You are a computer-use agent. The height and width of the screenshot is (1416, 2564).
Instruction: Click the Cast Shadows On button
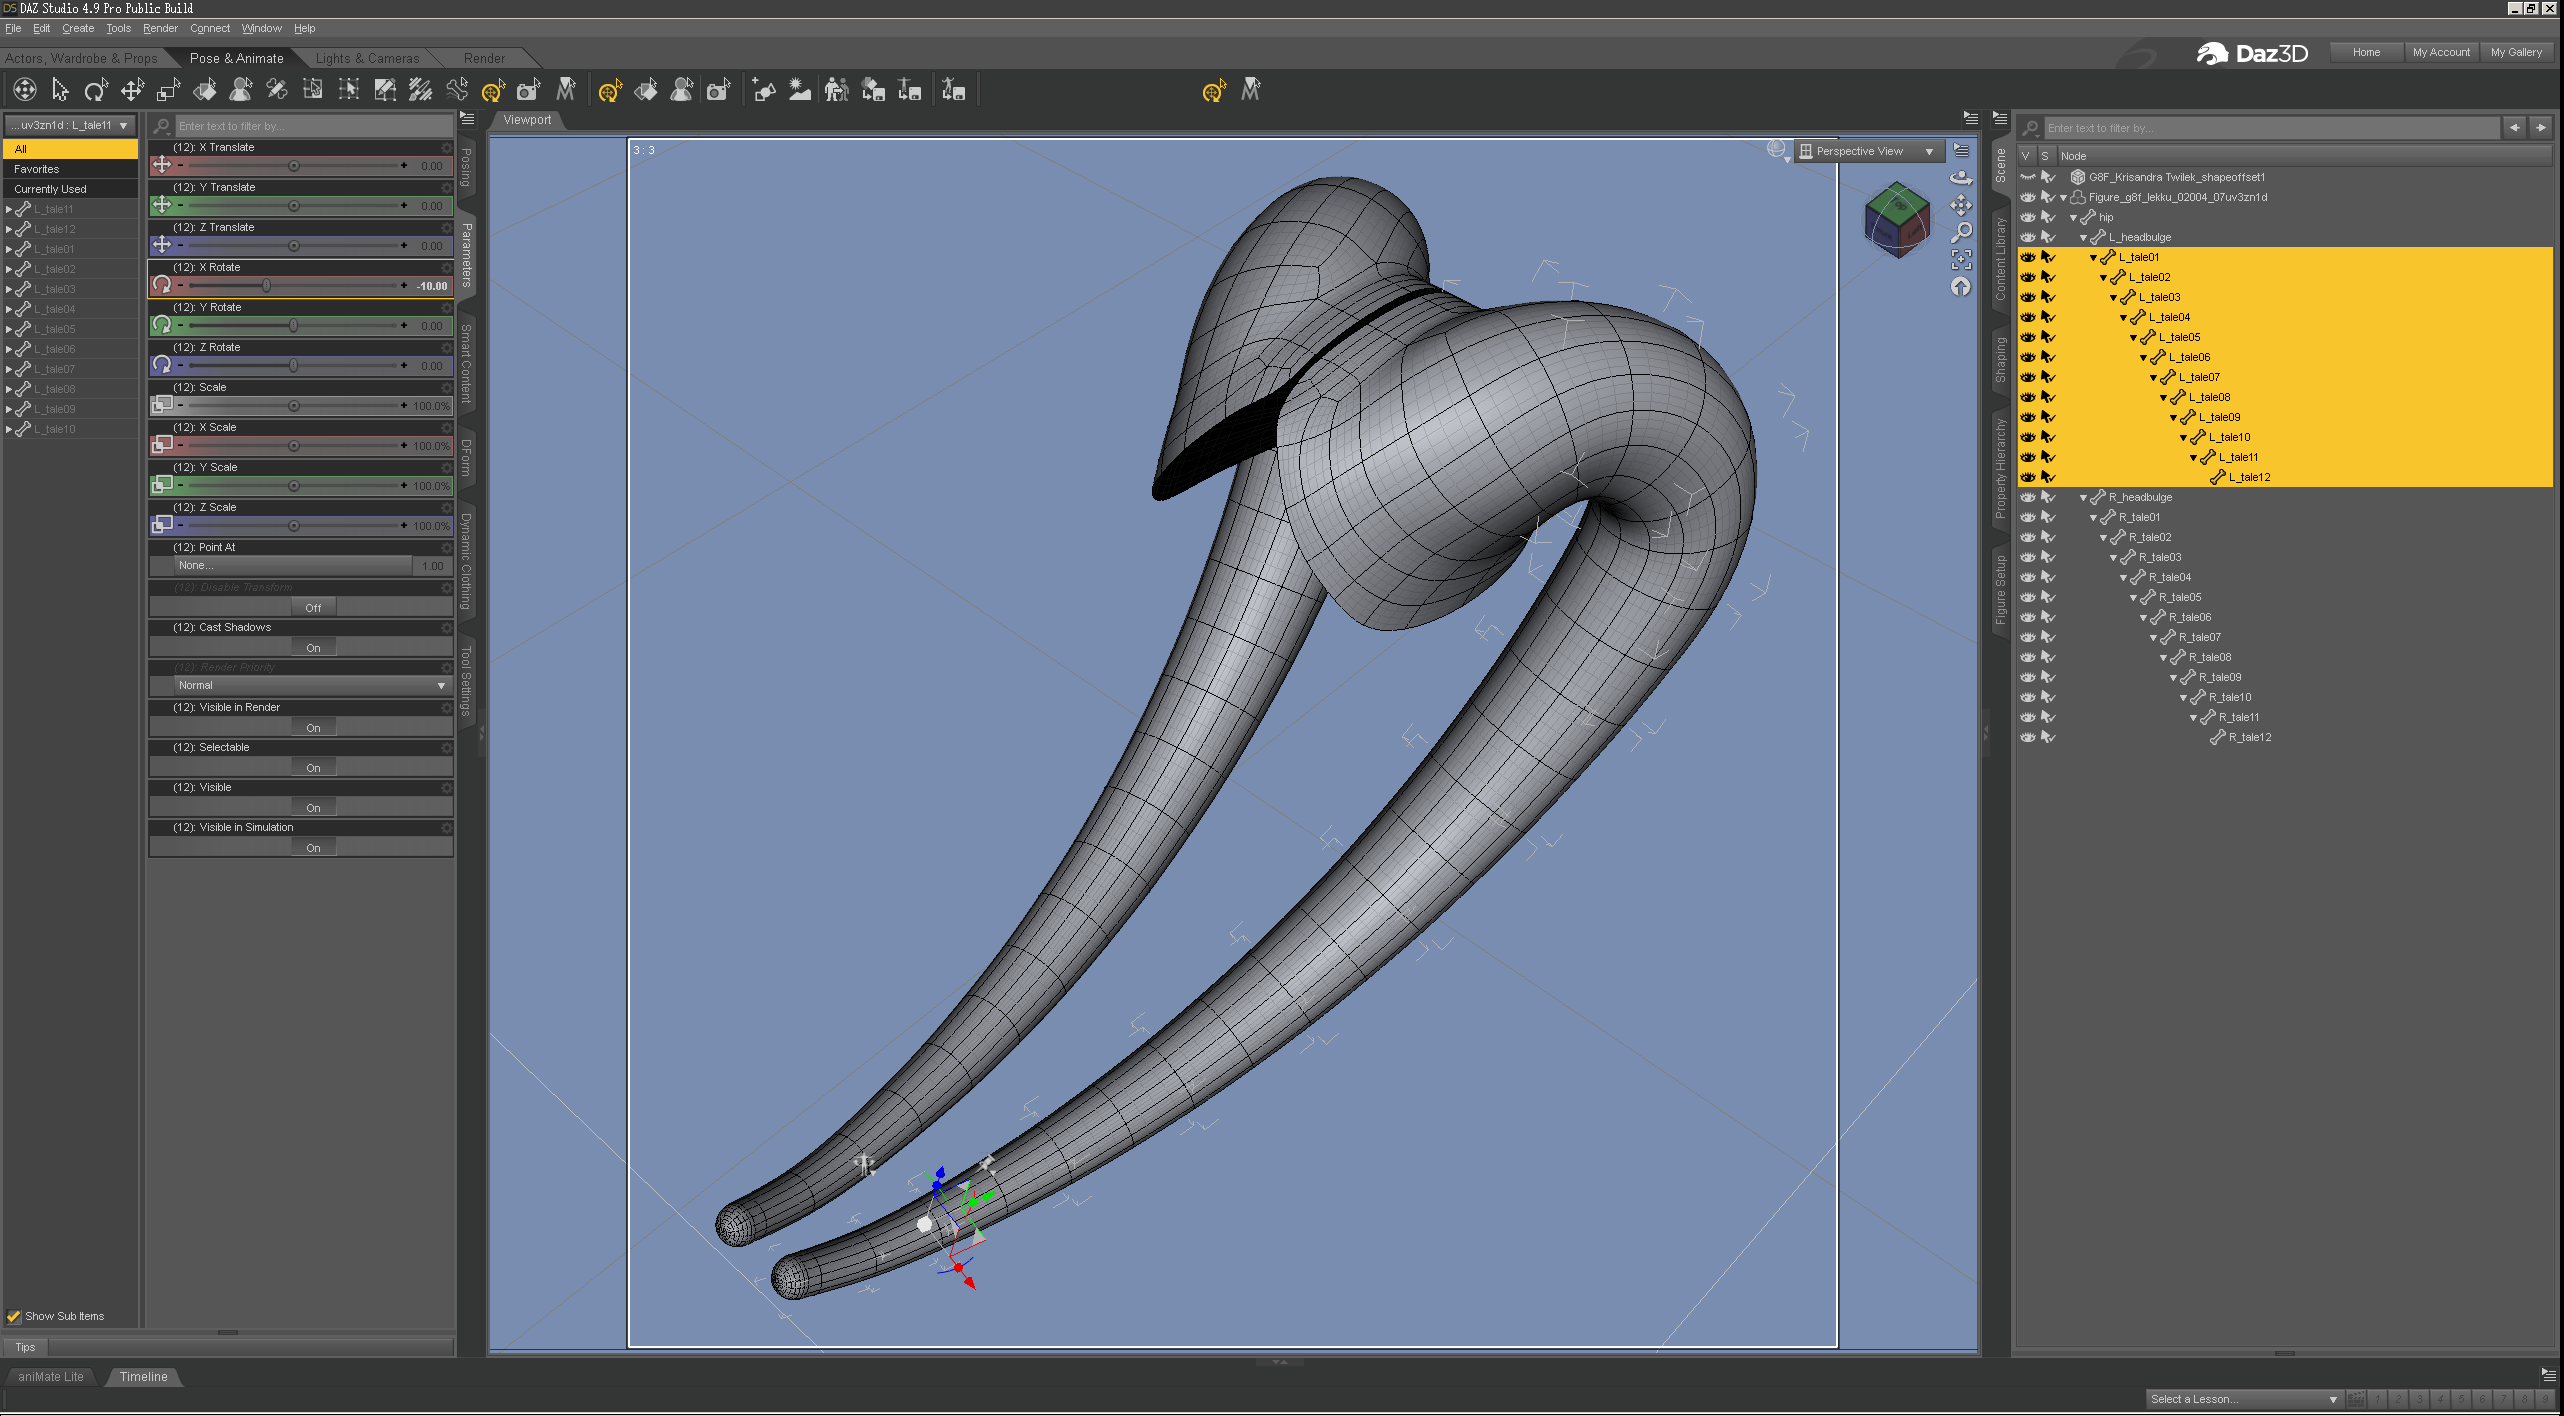pos(313,648)
